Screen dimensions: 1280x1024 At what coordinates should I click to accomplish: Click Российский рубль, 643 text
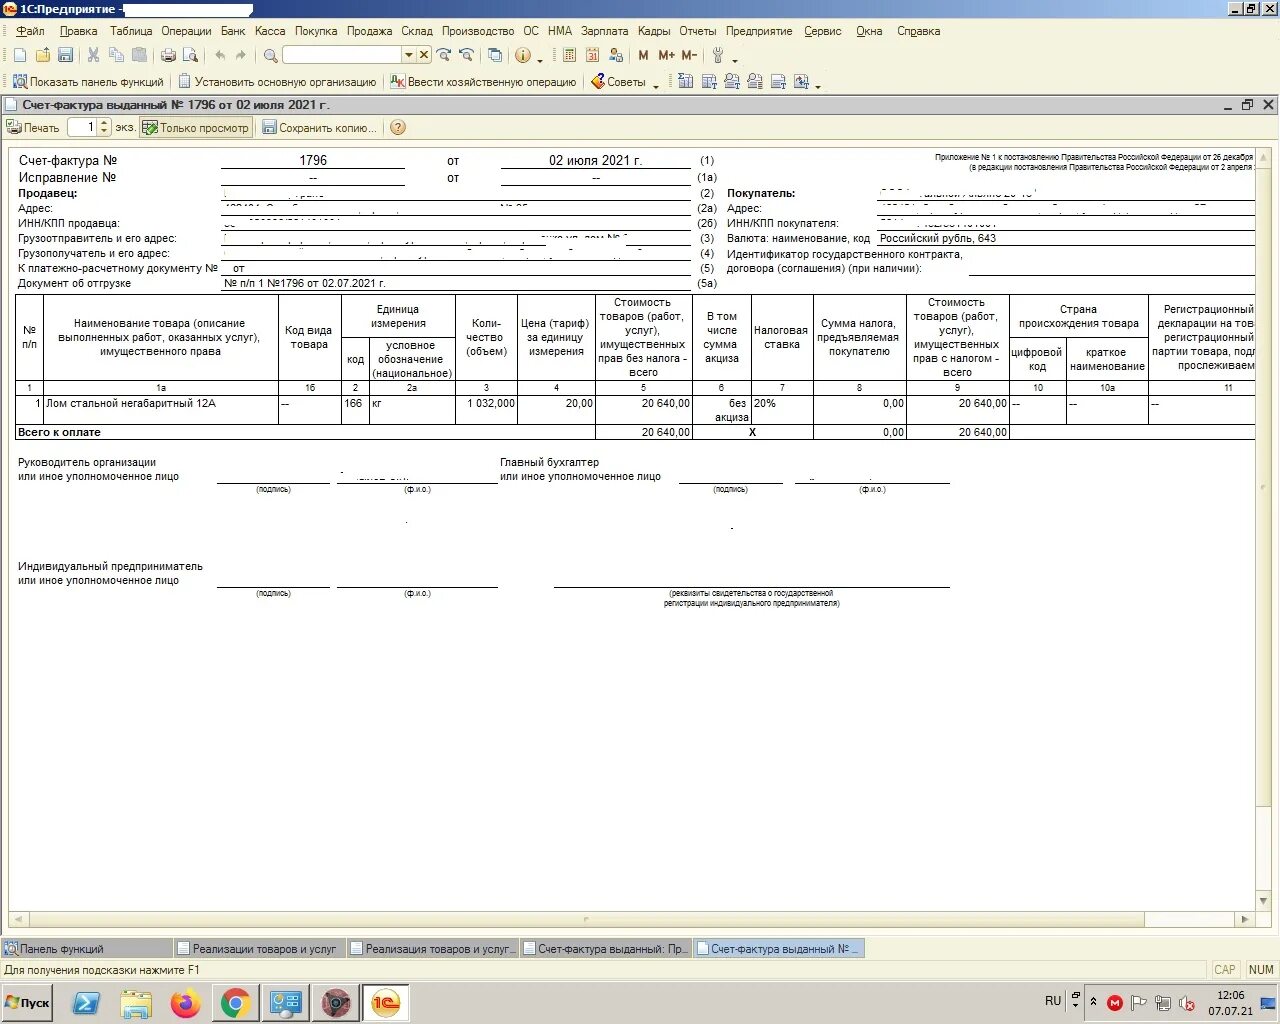[938, 239]
